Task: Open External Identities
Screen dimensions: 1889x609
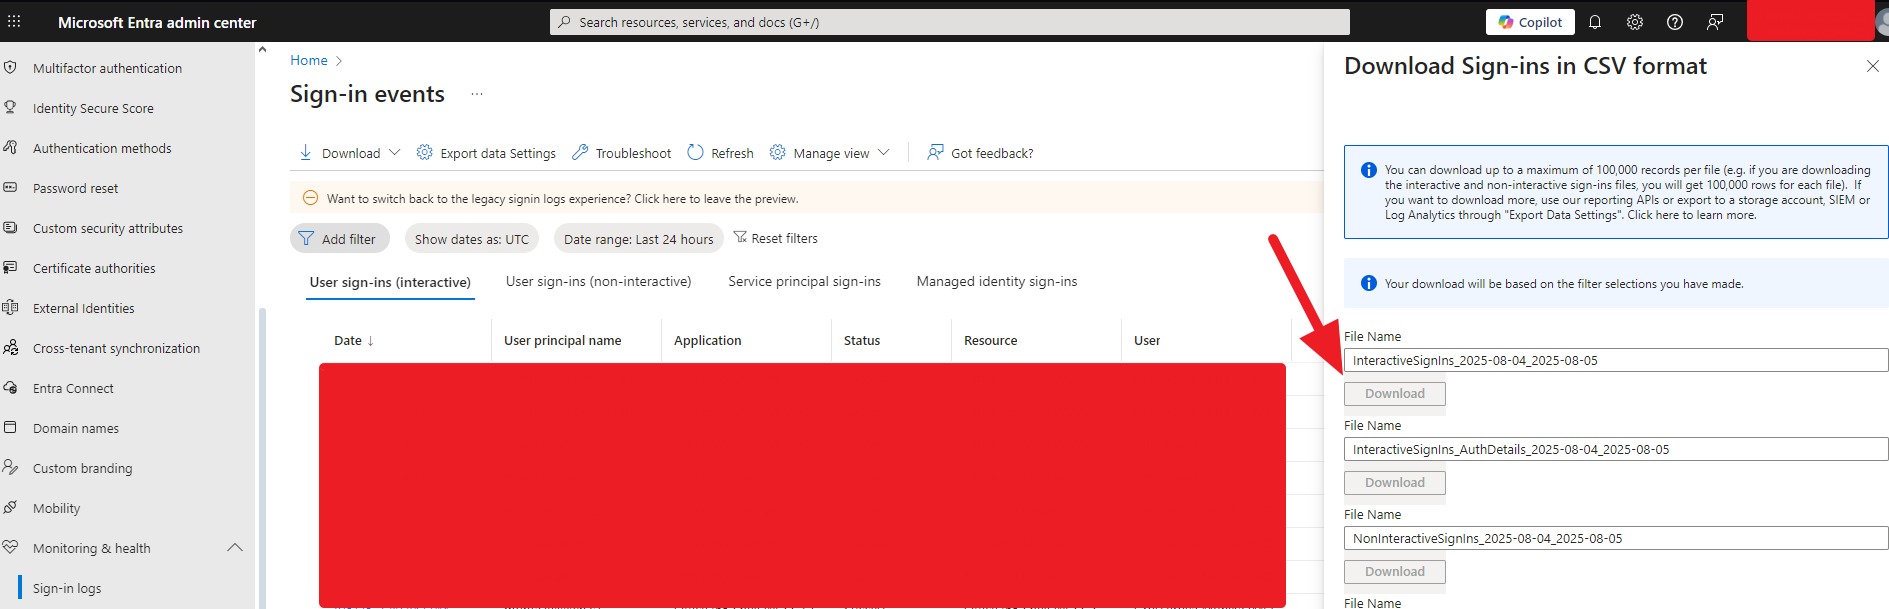Action: (83, 308)
